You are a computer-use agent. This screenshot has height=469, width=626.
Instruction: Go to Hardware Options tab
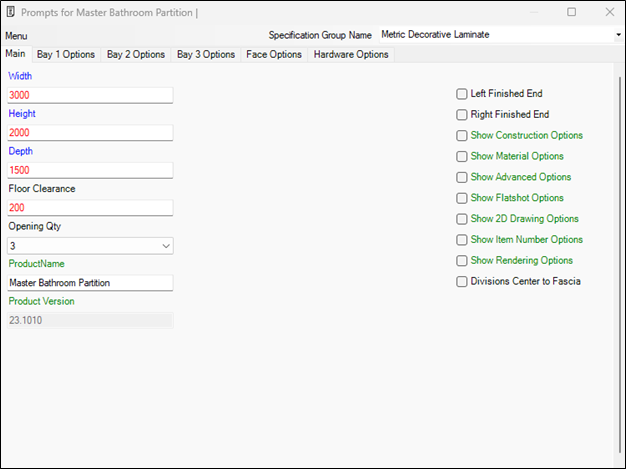tap(351, 54)
